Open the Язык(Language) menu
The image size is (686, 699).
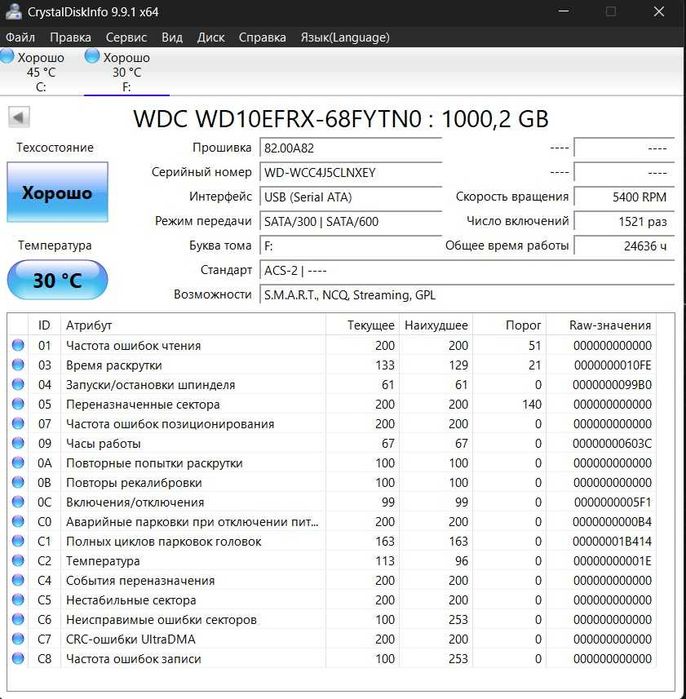tap(345, 37)
